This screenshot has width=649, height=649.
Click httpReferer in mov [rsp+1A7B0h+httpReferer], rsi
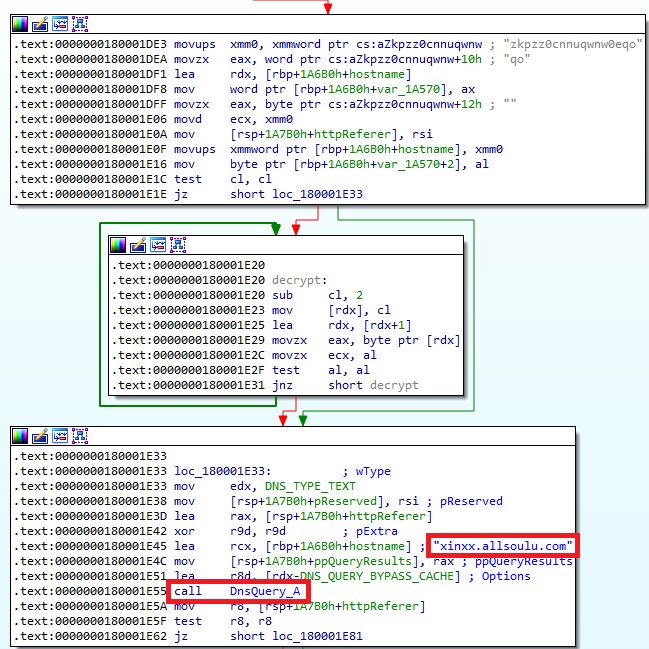352,134
